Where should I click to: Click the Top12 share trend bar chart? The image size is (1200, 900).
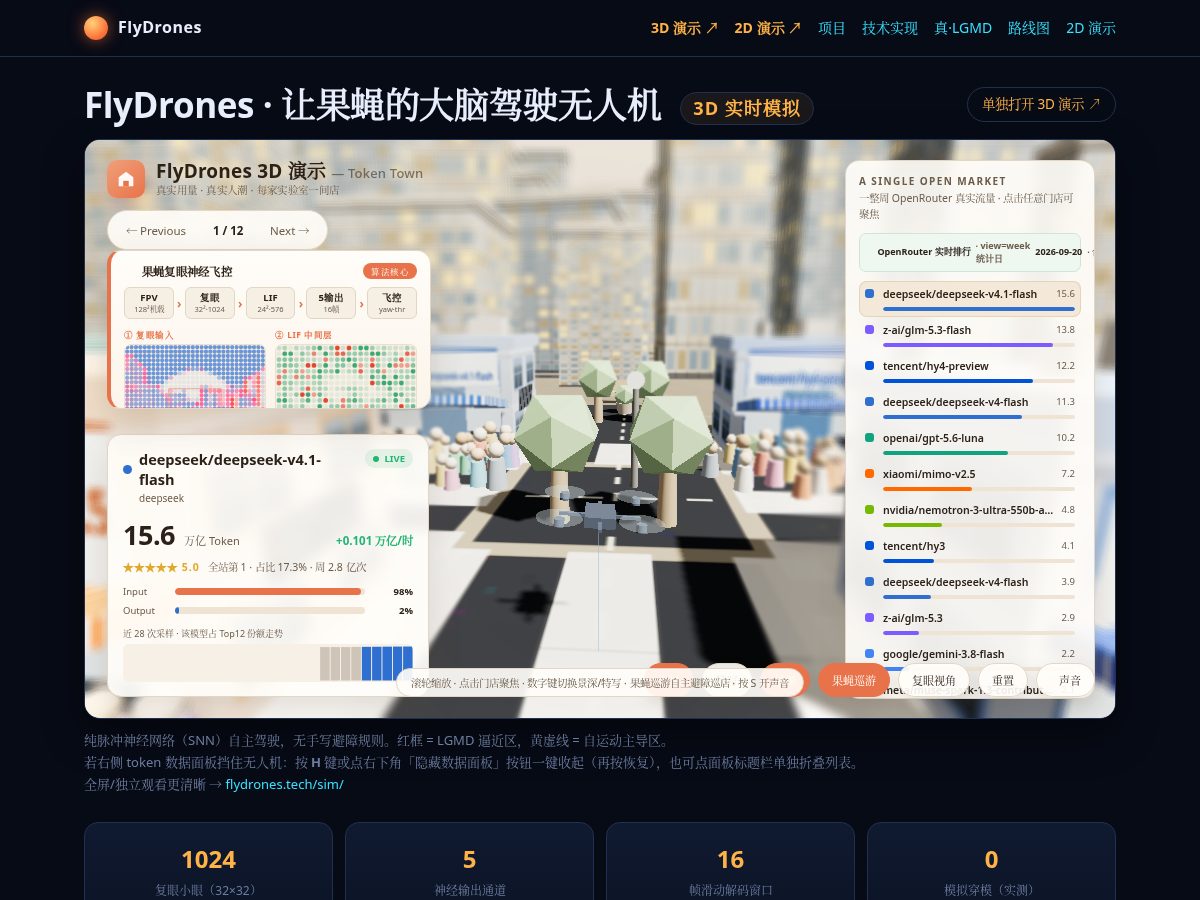pyautogui.click(x=268, y=664)
